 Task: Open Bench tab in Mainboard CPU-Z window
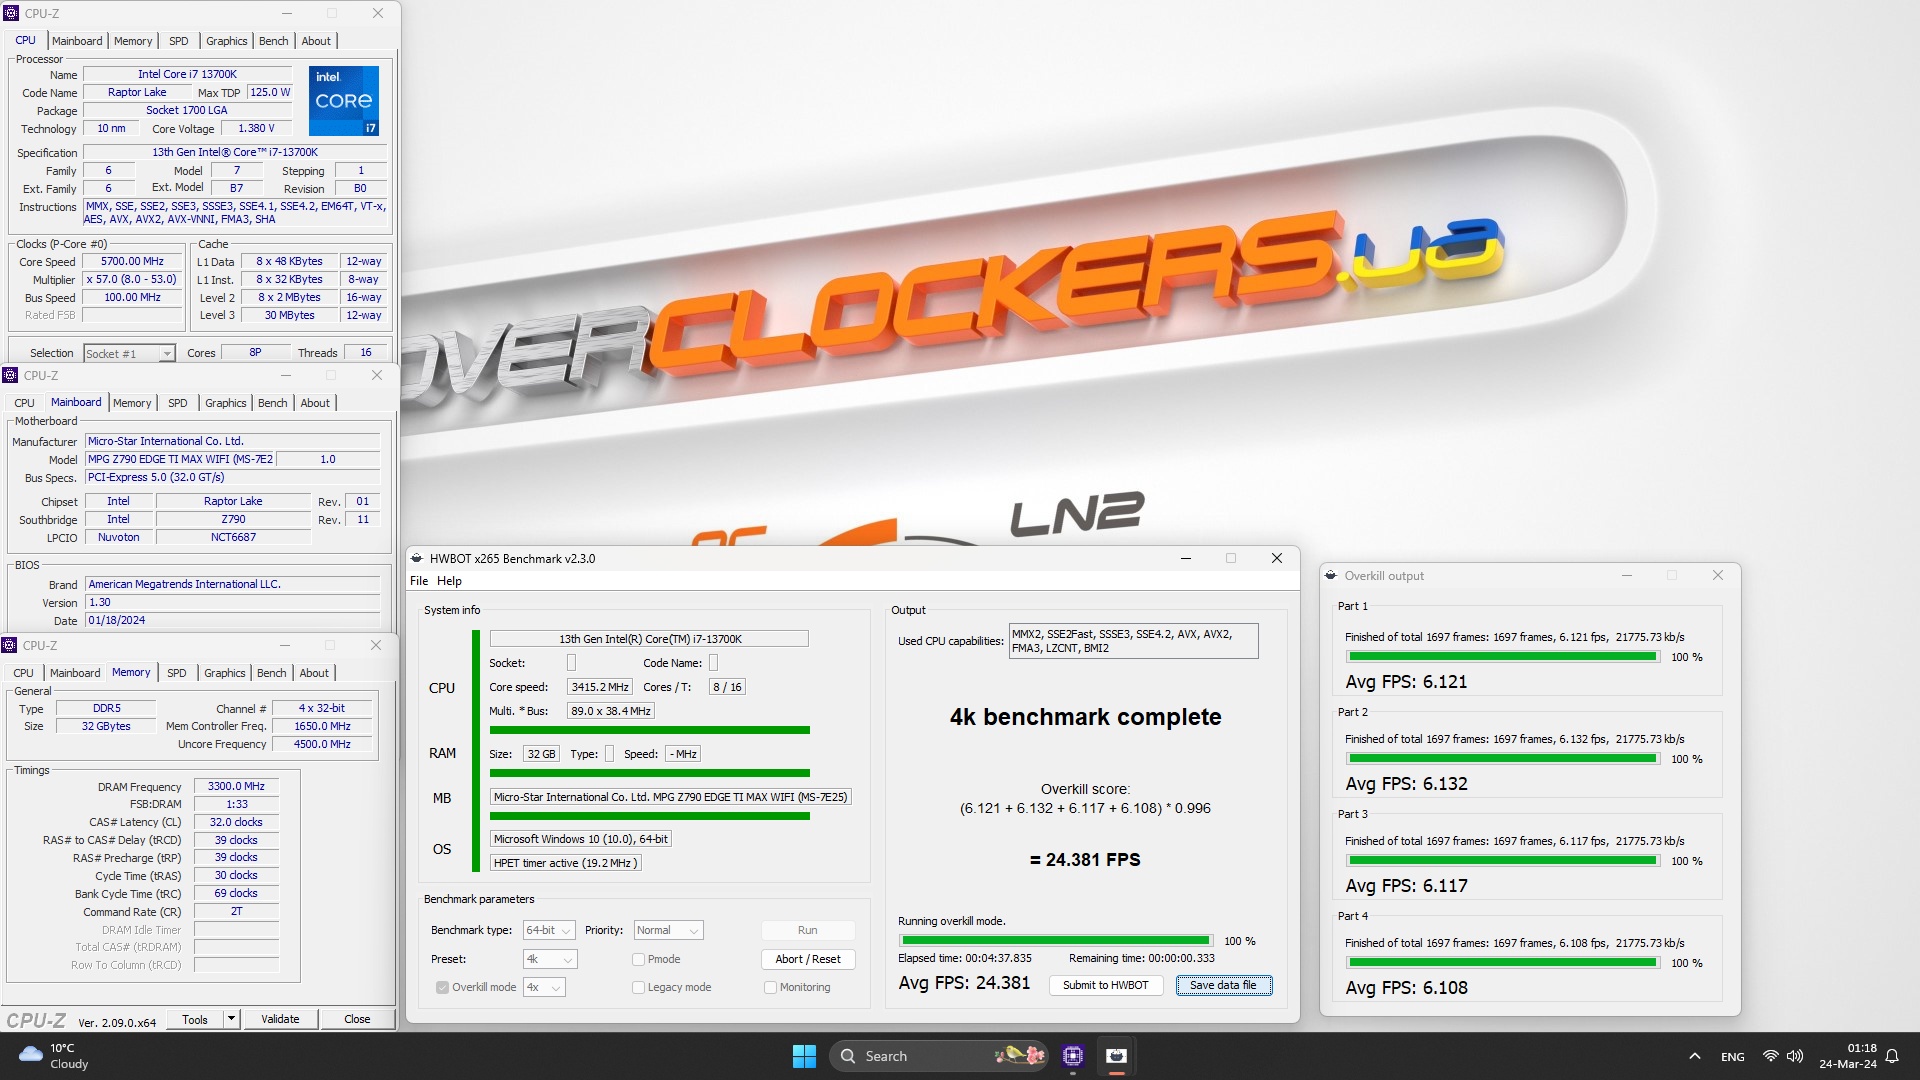(x=273, y=403)
